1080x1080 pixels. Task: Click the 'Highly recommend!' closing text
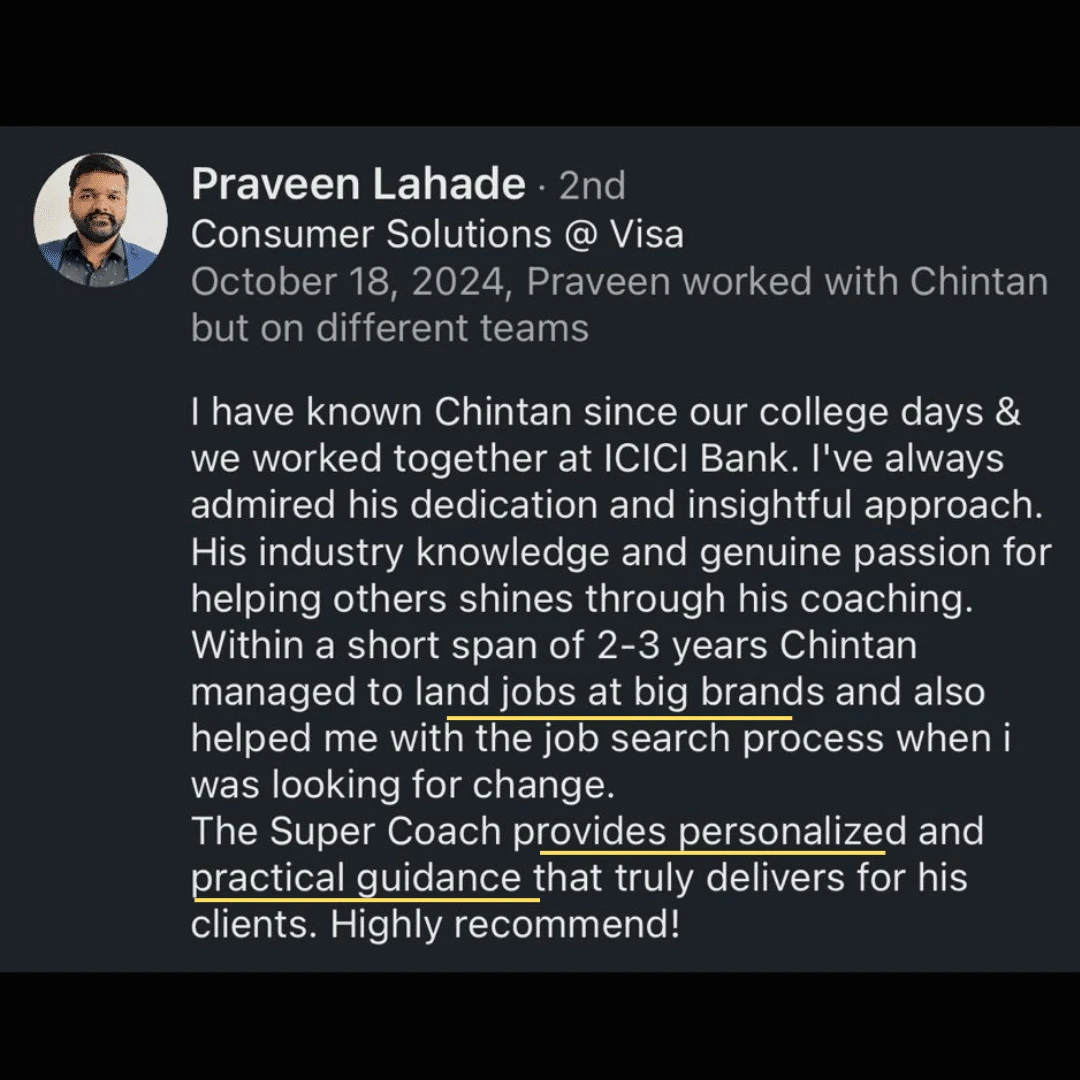pyautogui.click(x=505, y=925)
